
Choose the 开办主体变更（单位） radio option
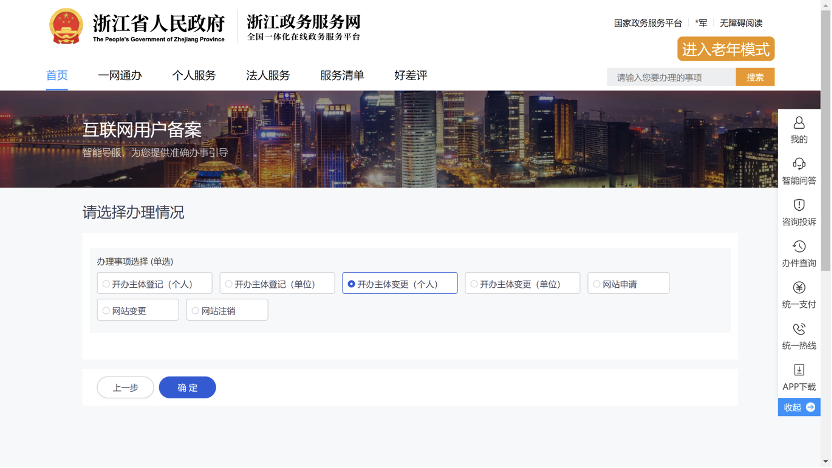473,284
